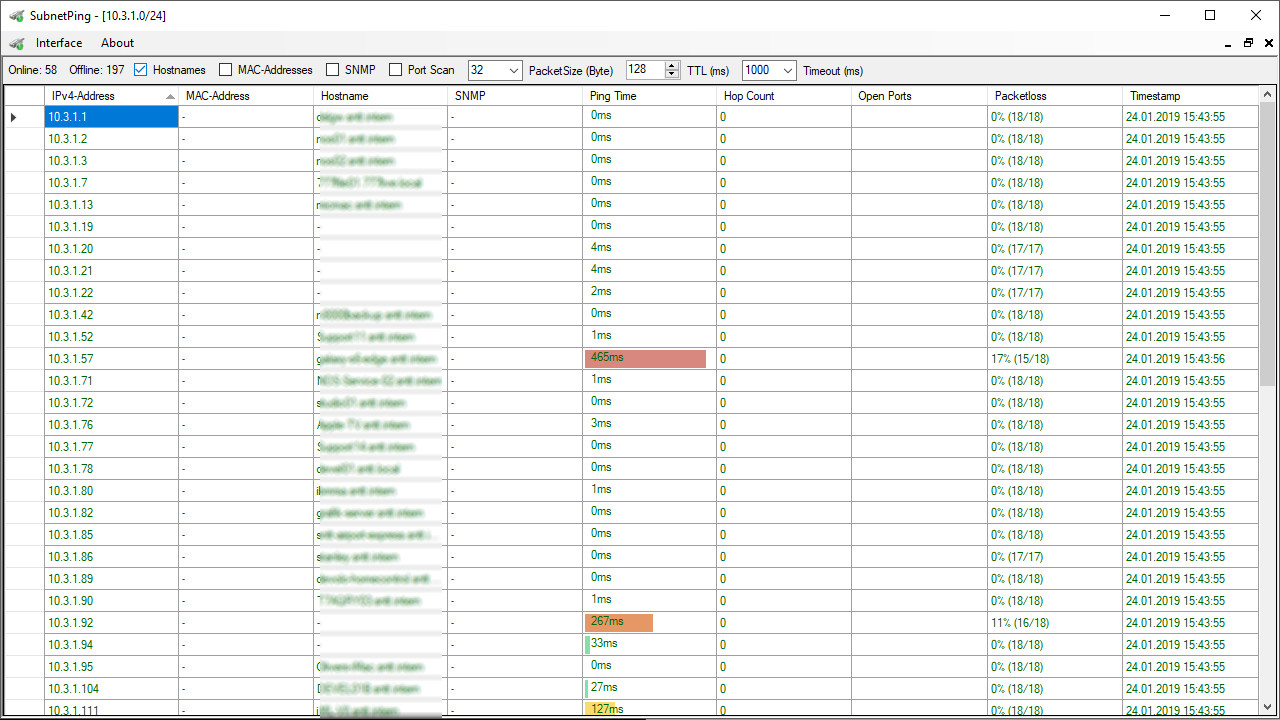Click into the 128 numeric field
This screenshot has width=1280, height=720.
pos(645,70)
